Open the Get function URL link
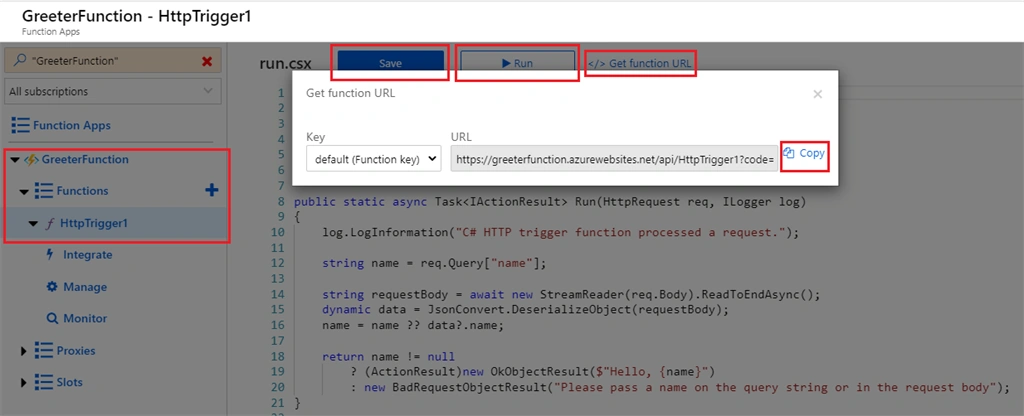The height and width of the screenshot is (416, 1024). (640, 63)
